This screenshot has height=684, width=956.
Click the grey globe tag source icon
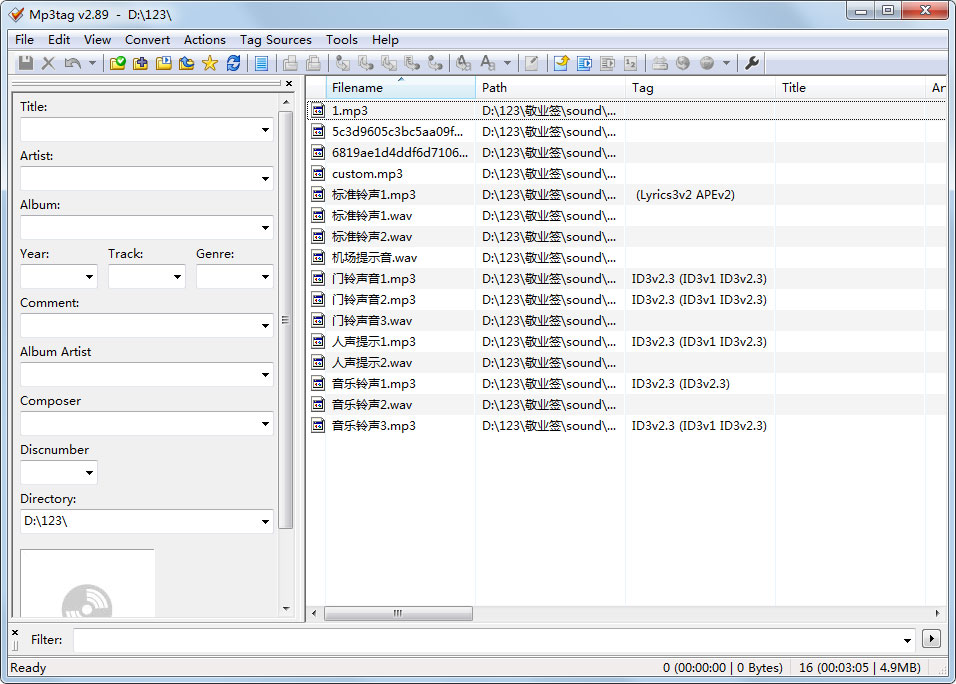[x=683, y=63]
